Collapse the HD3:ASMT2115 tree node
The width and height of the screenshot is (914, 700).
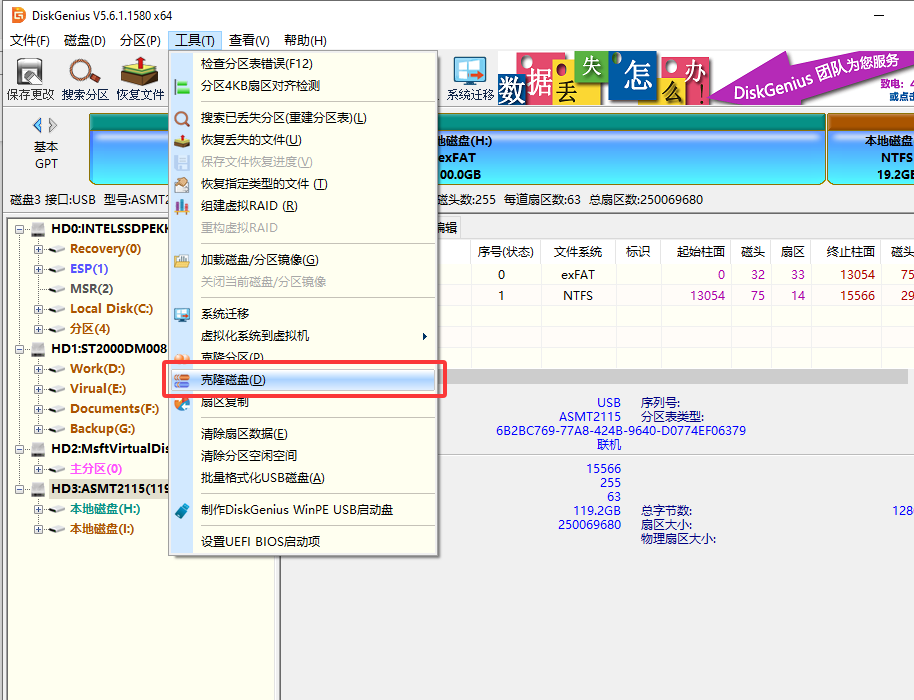(19, 490)
